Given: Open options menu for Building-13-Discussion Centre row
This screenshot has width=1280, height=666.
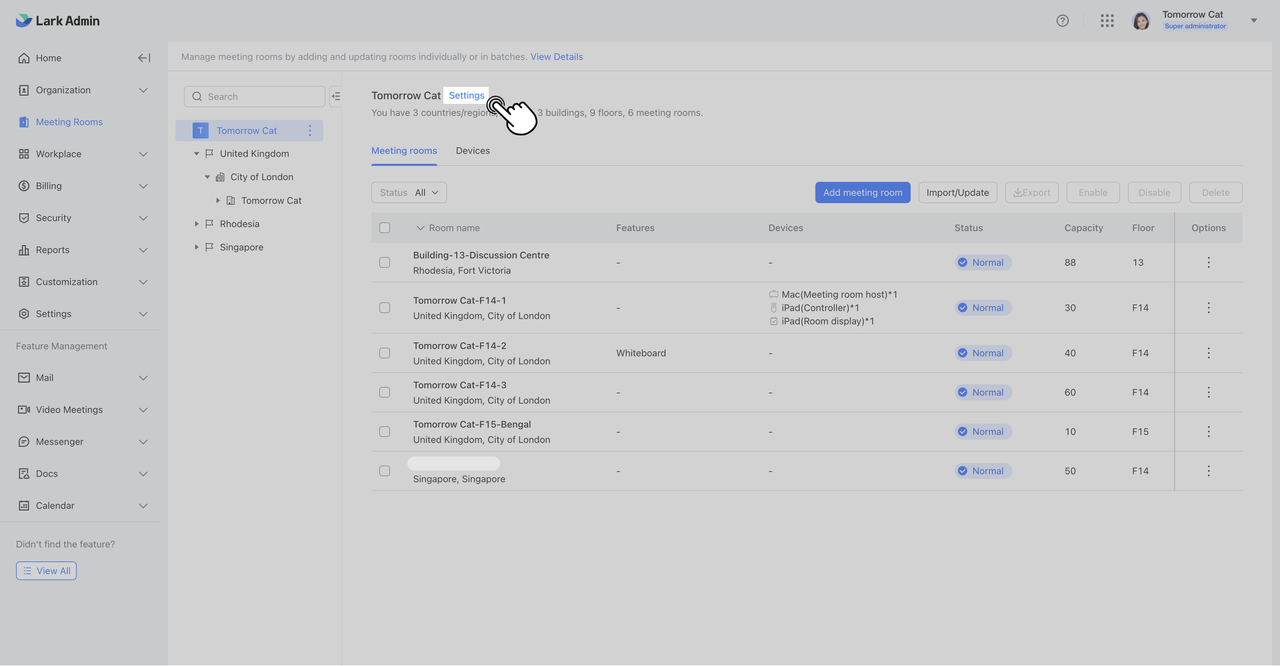Looking at the screenshot, I should [x=1208, y=263].
